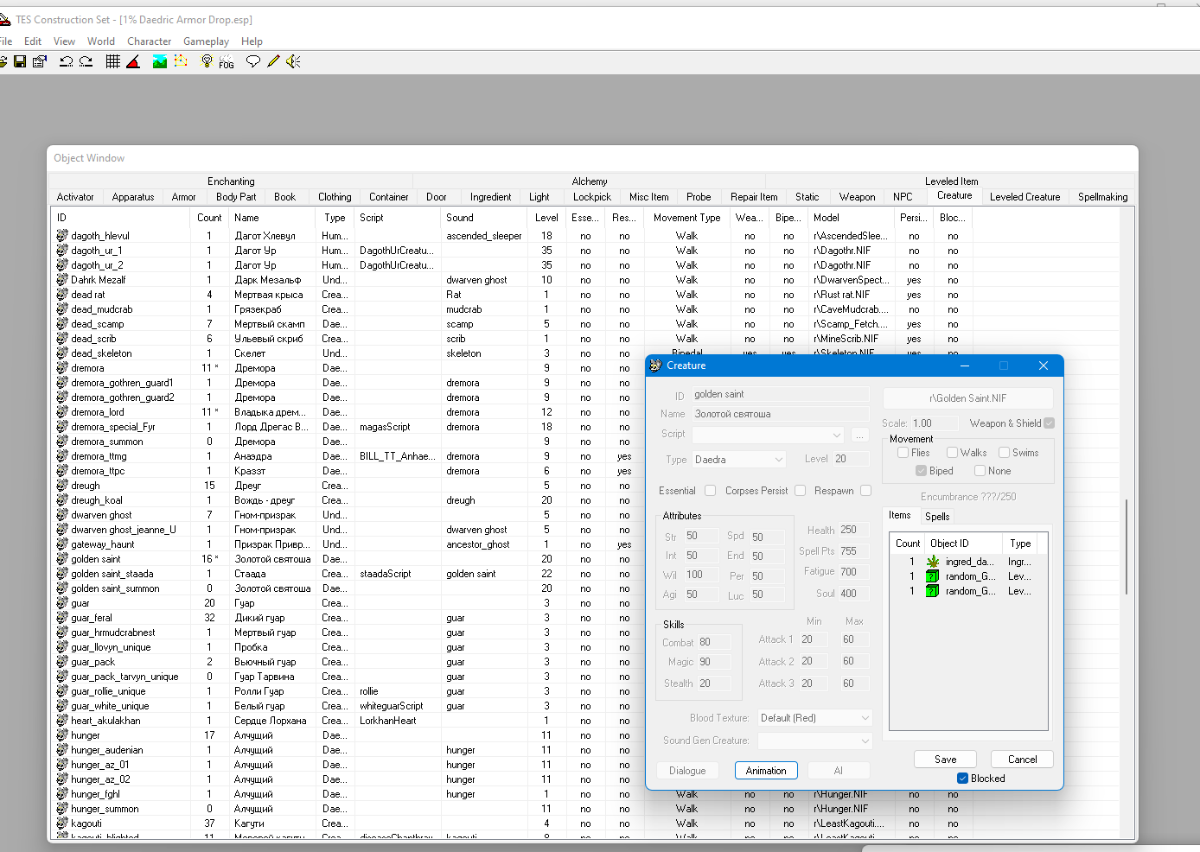This screenshot has width=1200, height=852.
Task: Click the Cancel button in Creature dialog
Action: [1022, 759]
